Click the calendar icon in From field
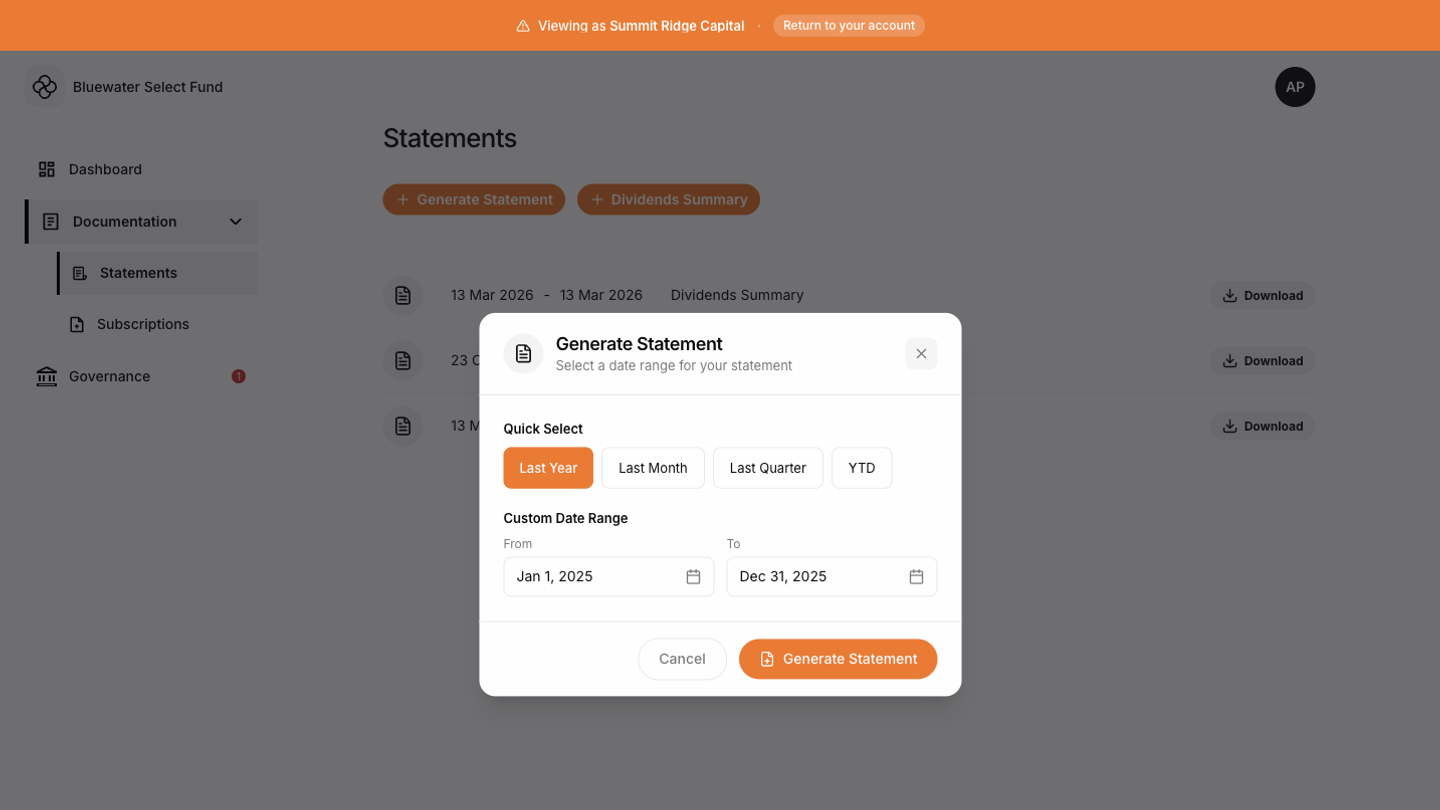 click(693, 577)
